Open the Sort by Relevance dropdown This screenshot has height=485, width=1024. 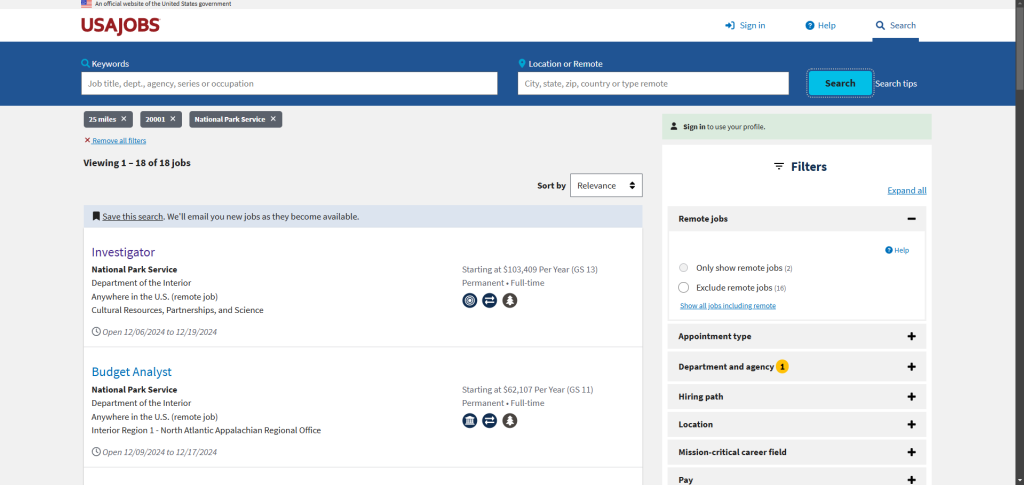[x=606, y=185]
